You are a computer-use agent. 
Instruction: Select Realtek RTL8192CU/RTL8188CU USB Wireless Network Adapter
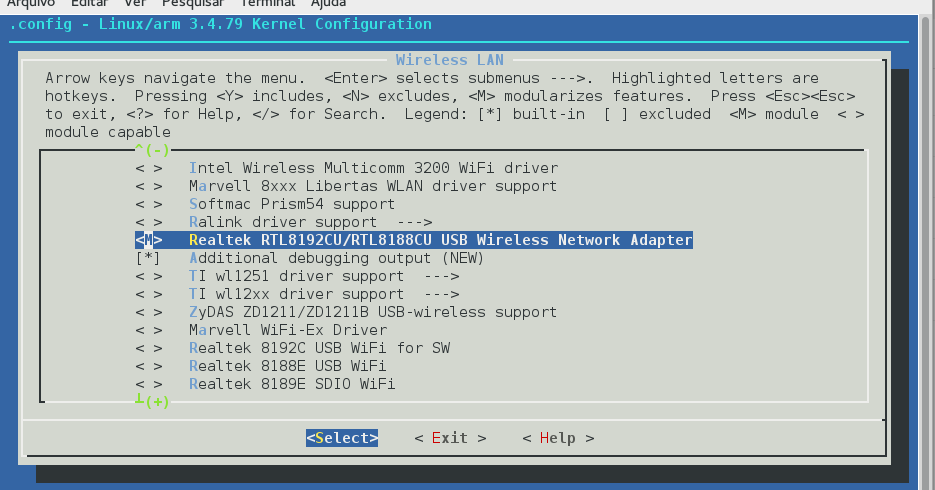tap(441, 240)
